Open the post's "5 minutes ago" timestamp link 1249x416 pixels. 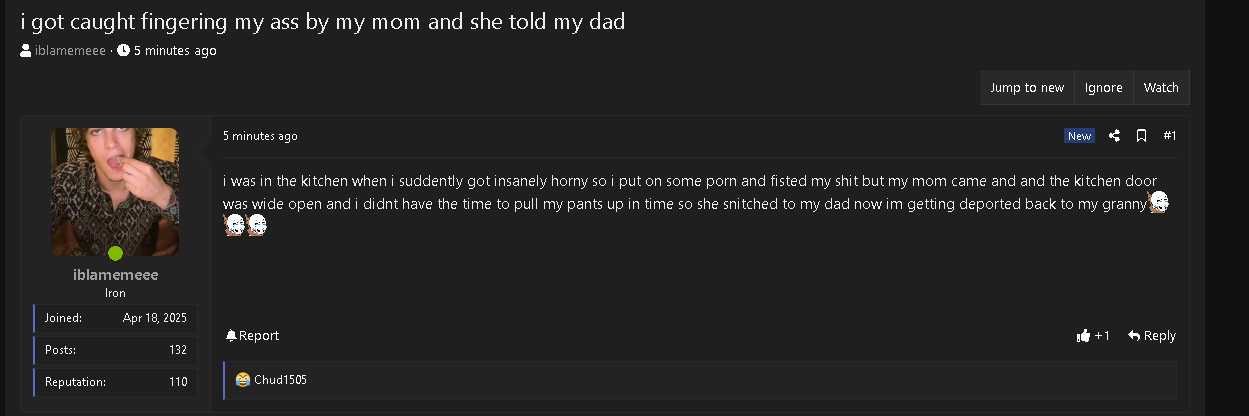point(260,136)
